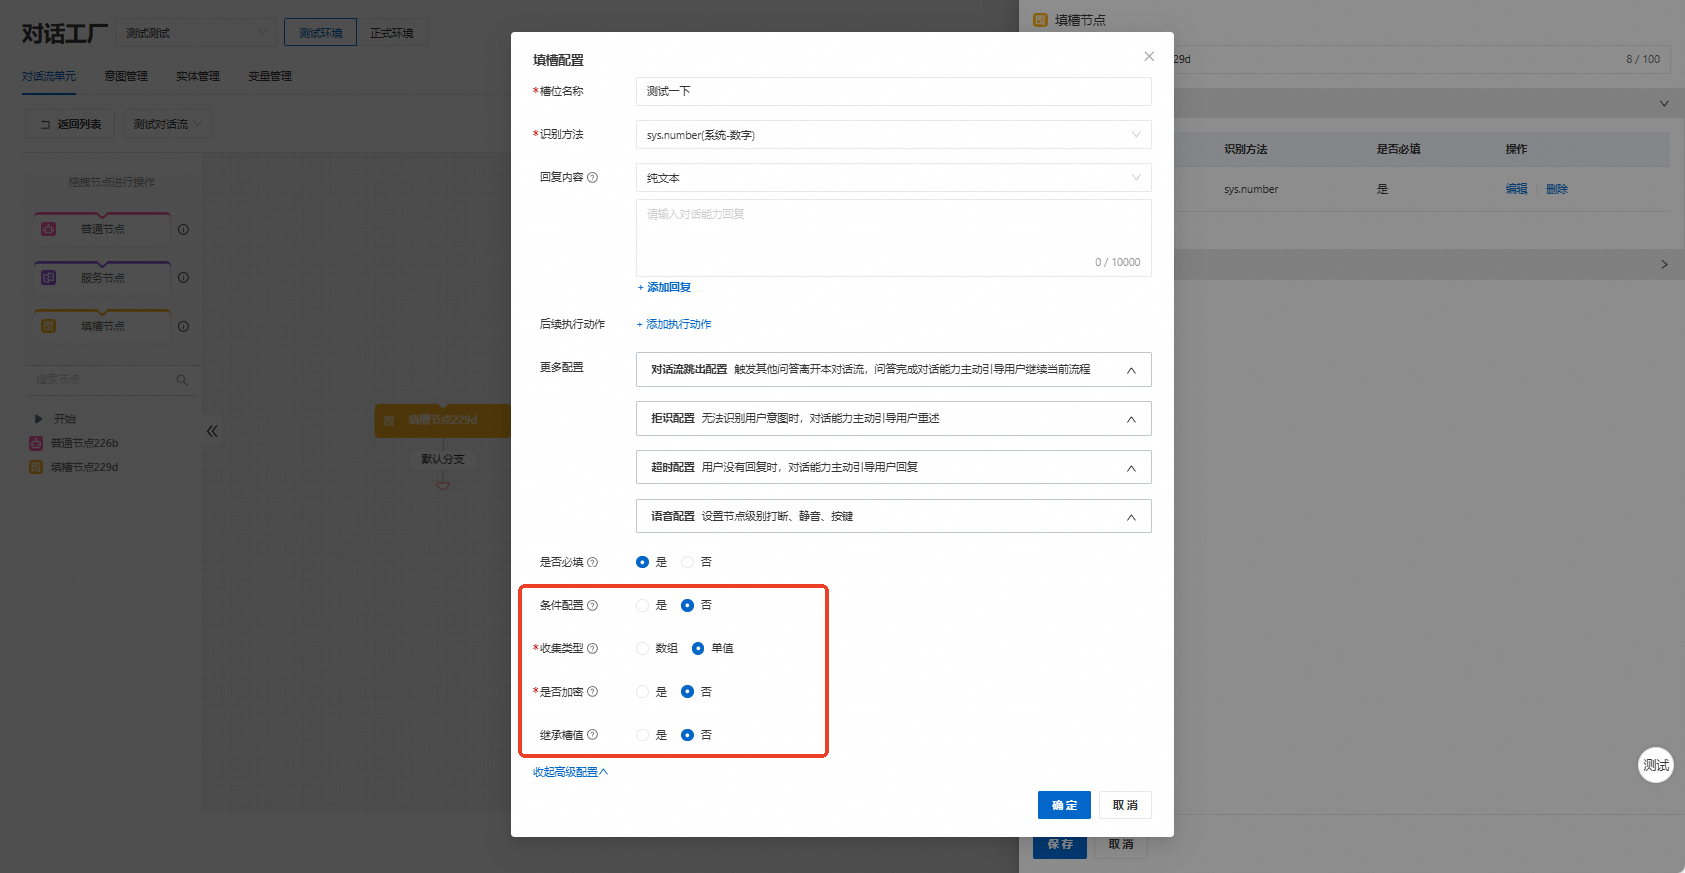Open the 纯文本 reply type dropdown
This screenshot has height=873, width=1685.
pyautogui.click(x=893, y=178)
